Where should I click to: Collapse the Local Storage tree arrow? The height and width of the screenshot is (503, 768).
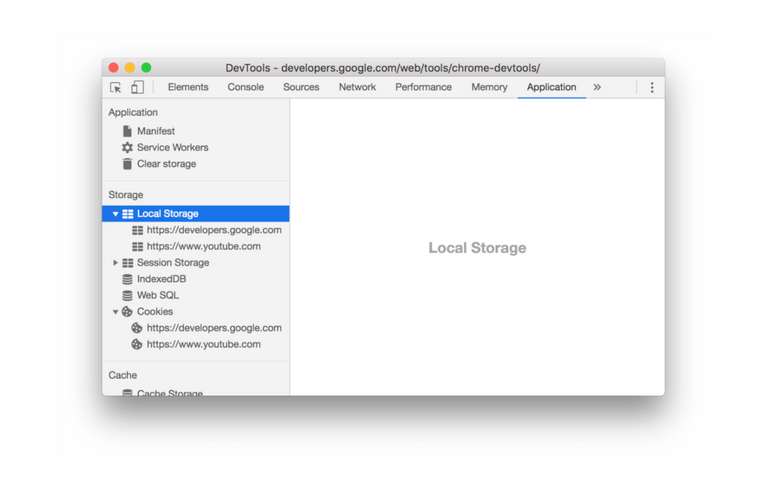[115, 214]
